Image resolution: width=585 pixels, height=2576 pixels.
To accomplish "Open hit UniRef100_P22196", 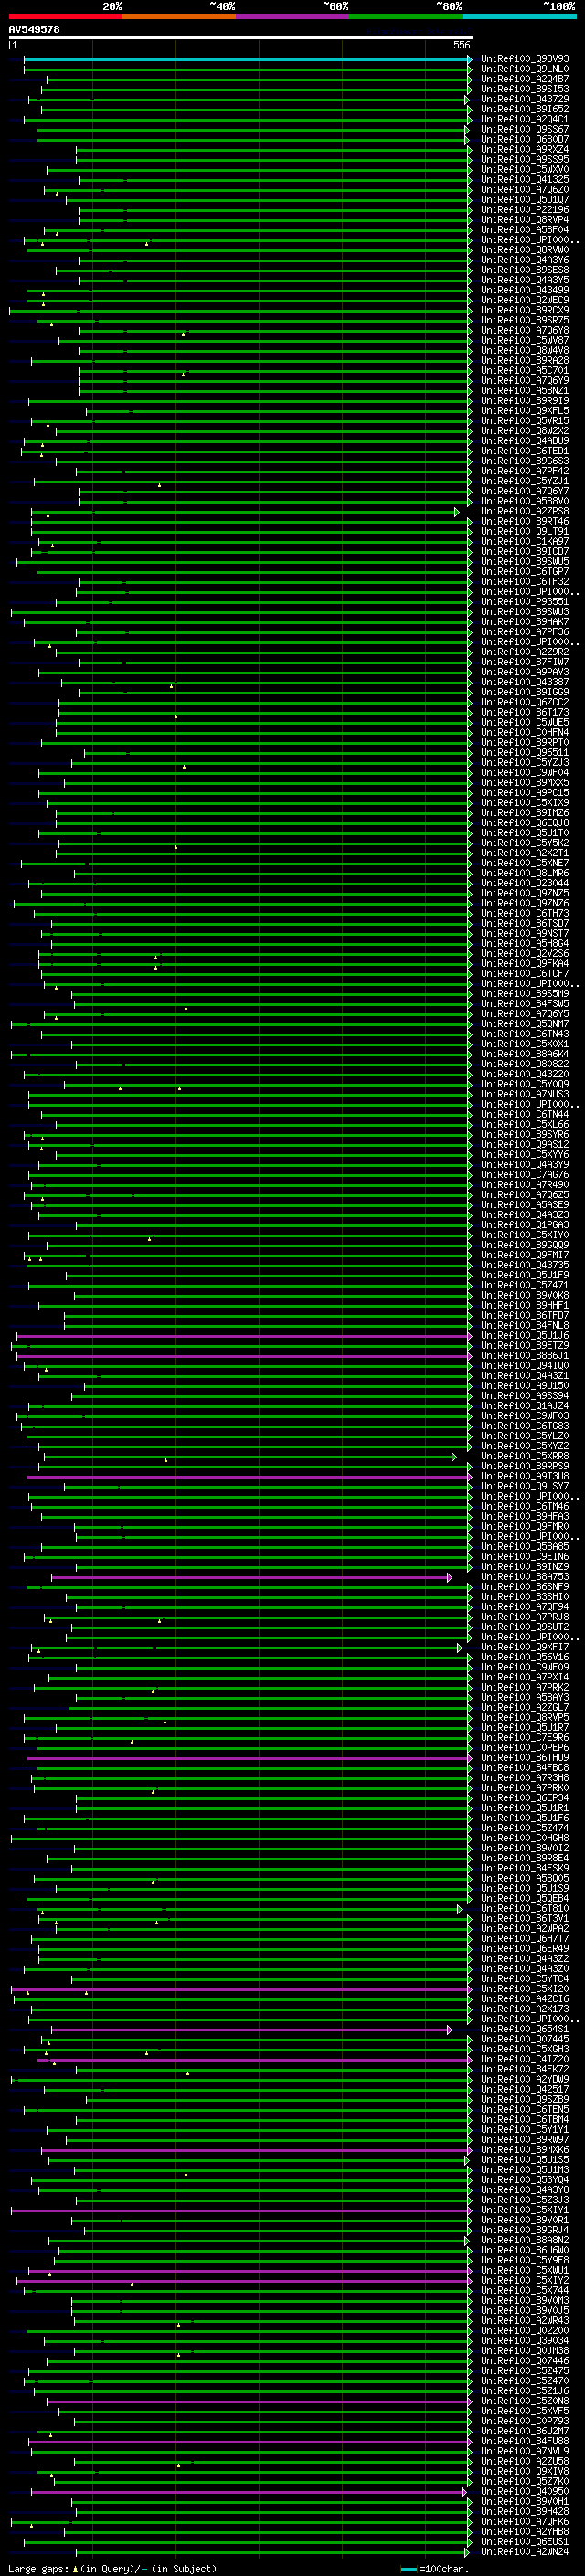I will pyautogui.click(x=525, y=210).
